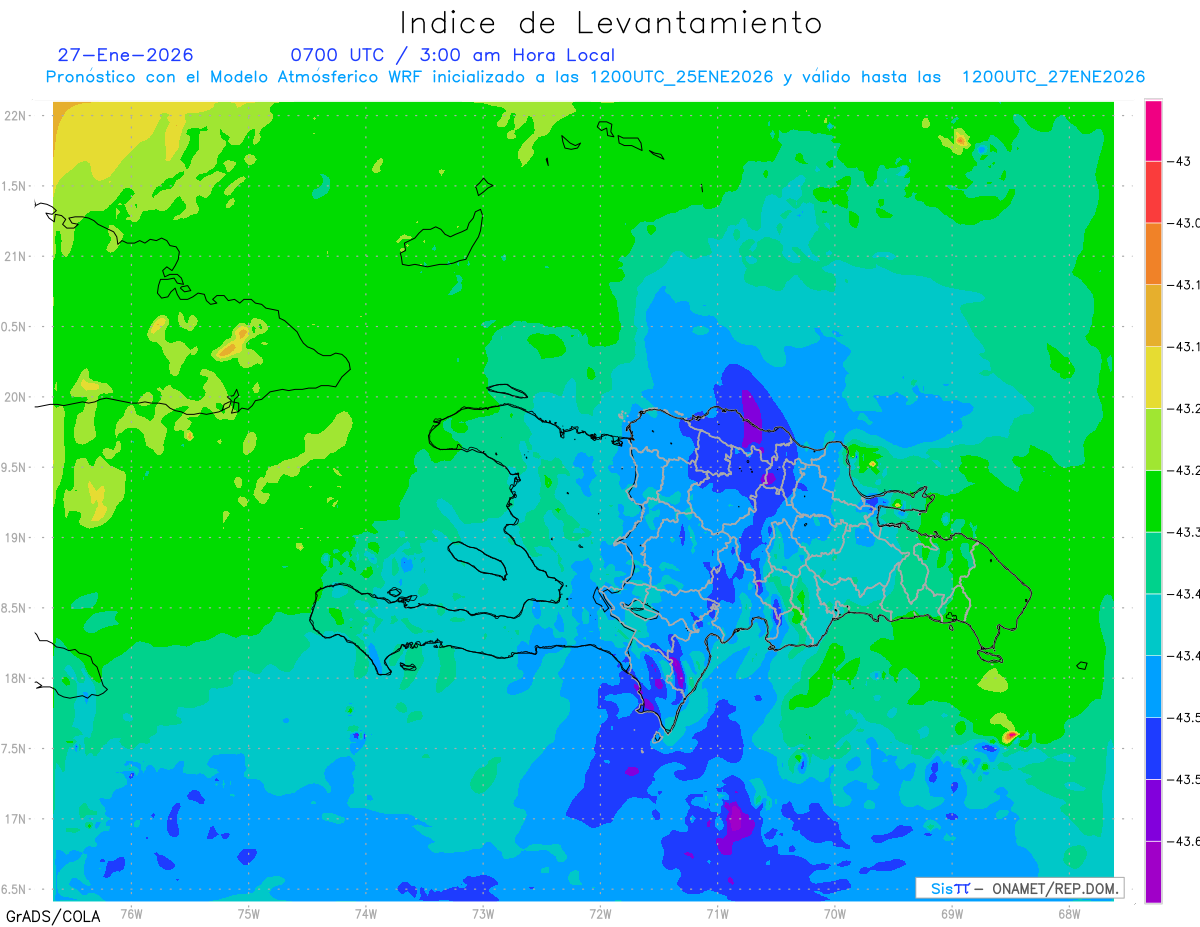Click the "76W" longitude label
The image size is (1200, 927).
[x=131, y=912]
